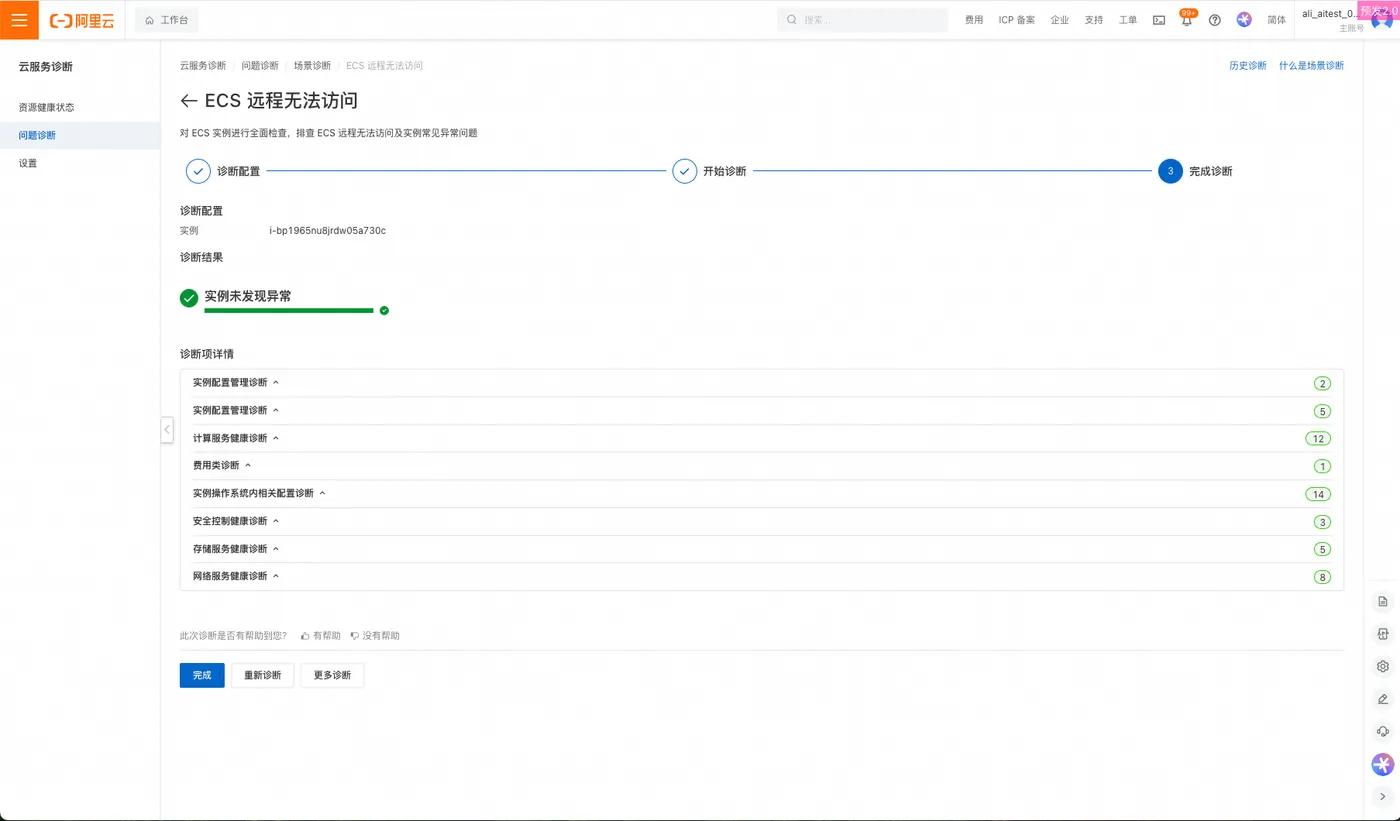1400x821 pixels.
Task: Click the customer service headset icon
Action: coord(1383,731)
